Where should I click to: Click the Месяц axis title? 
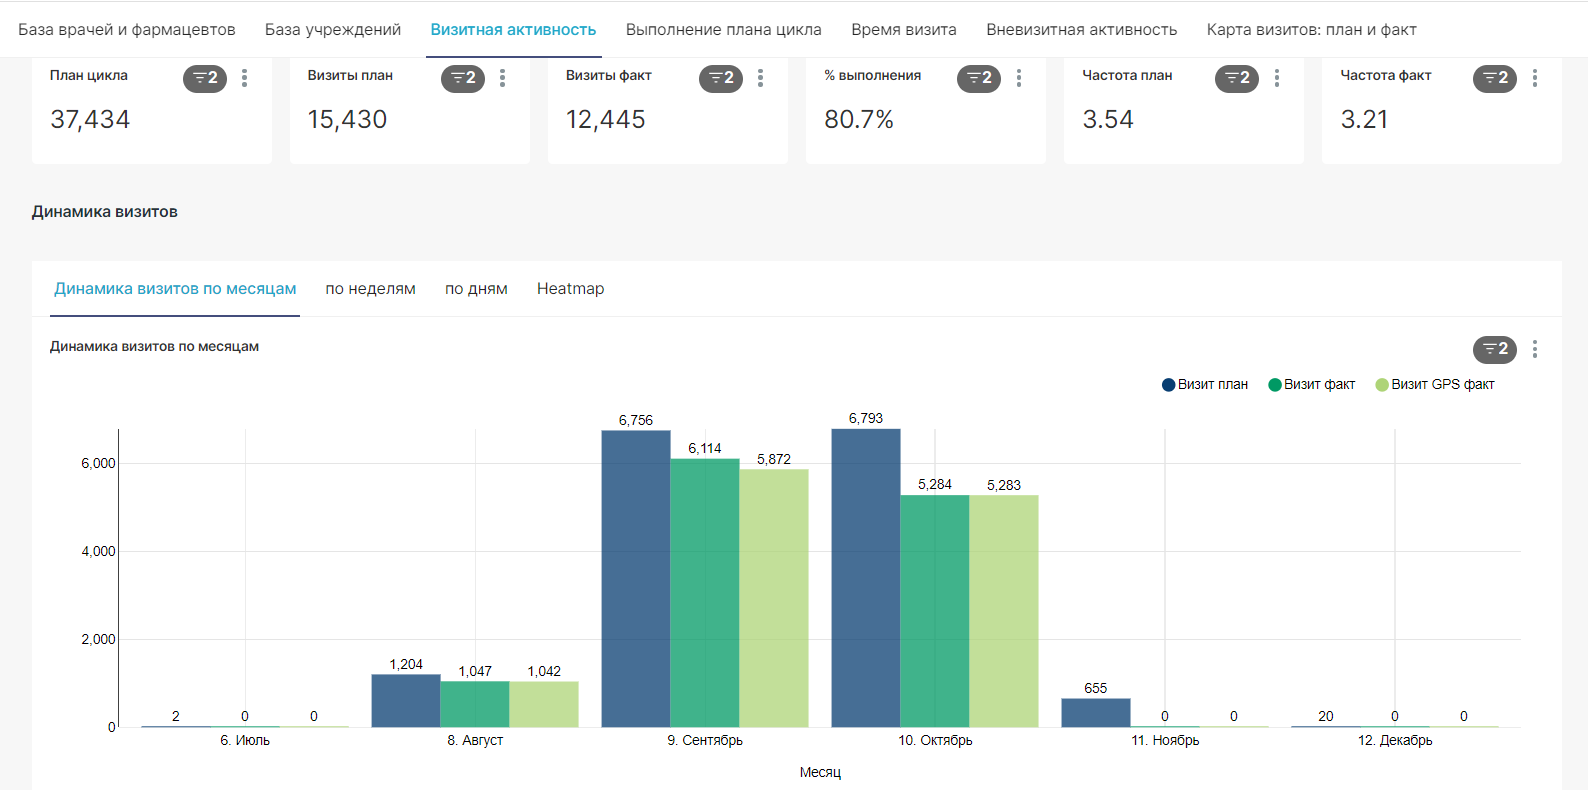click(820, 773)
